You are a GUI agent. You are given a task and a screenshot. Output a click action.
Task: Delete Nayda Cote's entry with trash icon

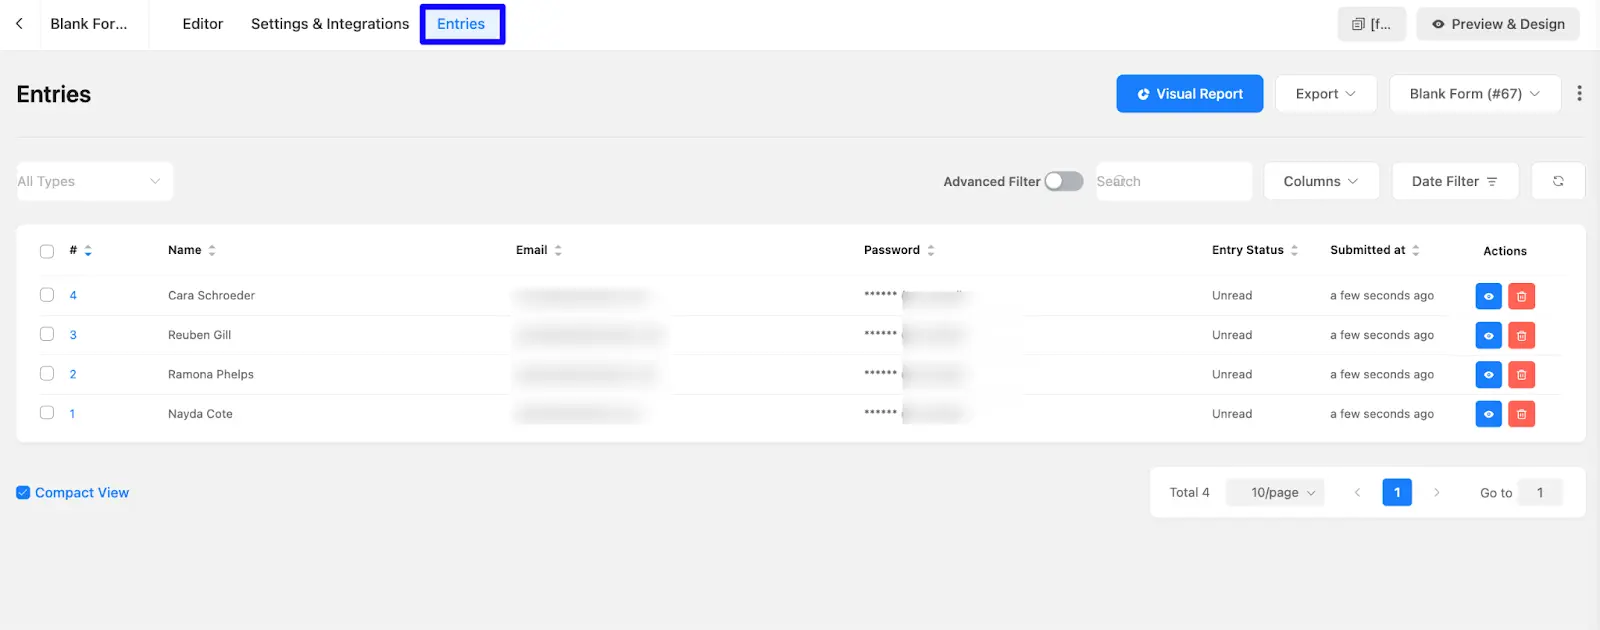[1521, 414]
